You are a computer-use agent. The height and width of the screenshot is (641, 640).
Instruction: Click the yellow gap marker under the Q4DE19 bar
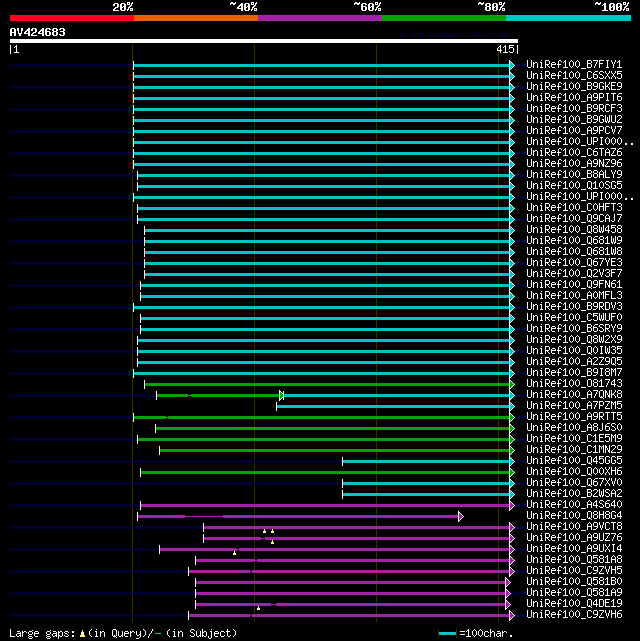tap(258, 608)
